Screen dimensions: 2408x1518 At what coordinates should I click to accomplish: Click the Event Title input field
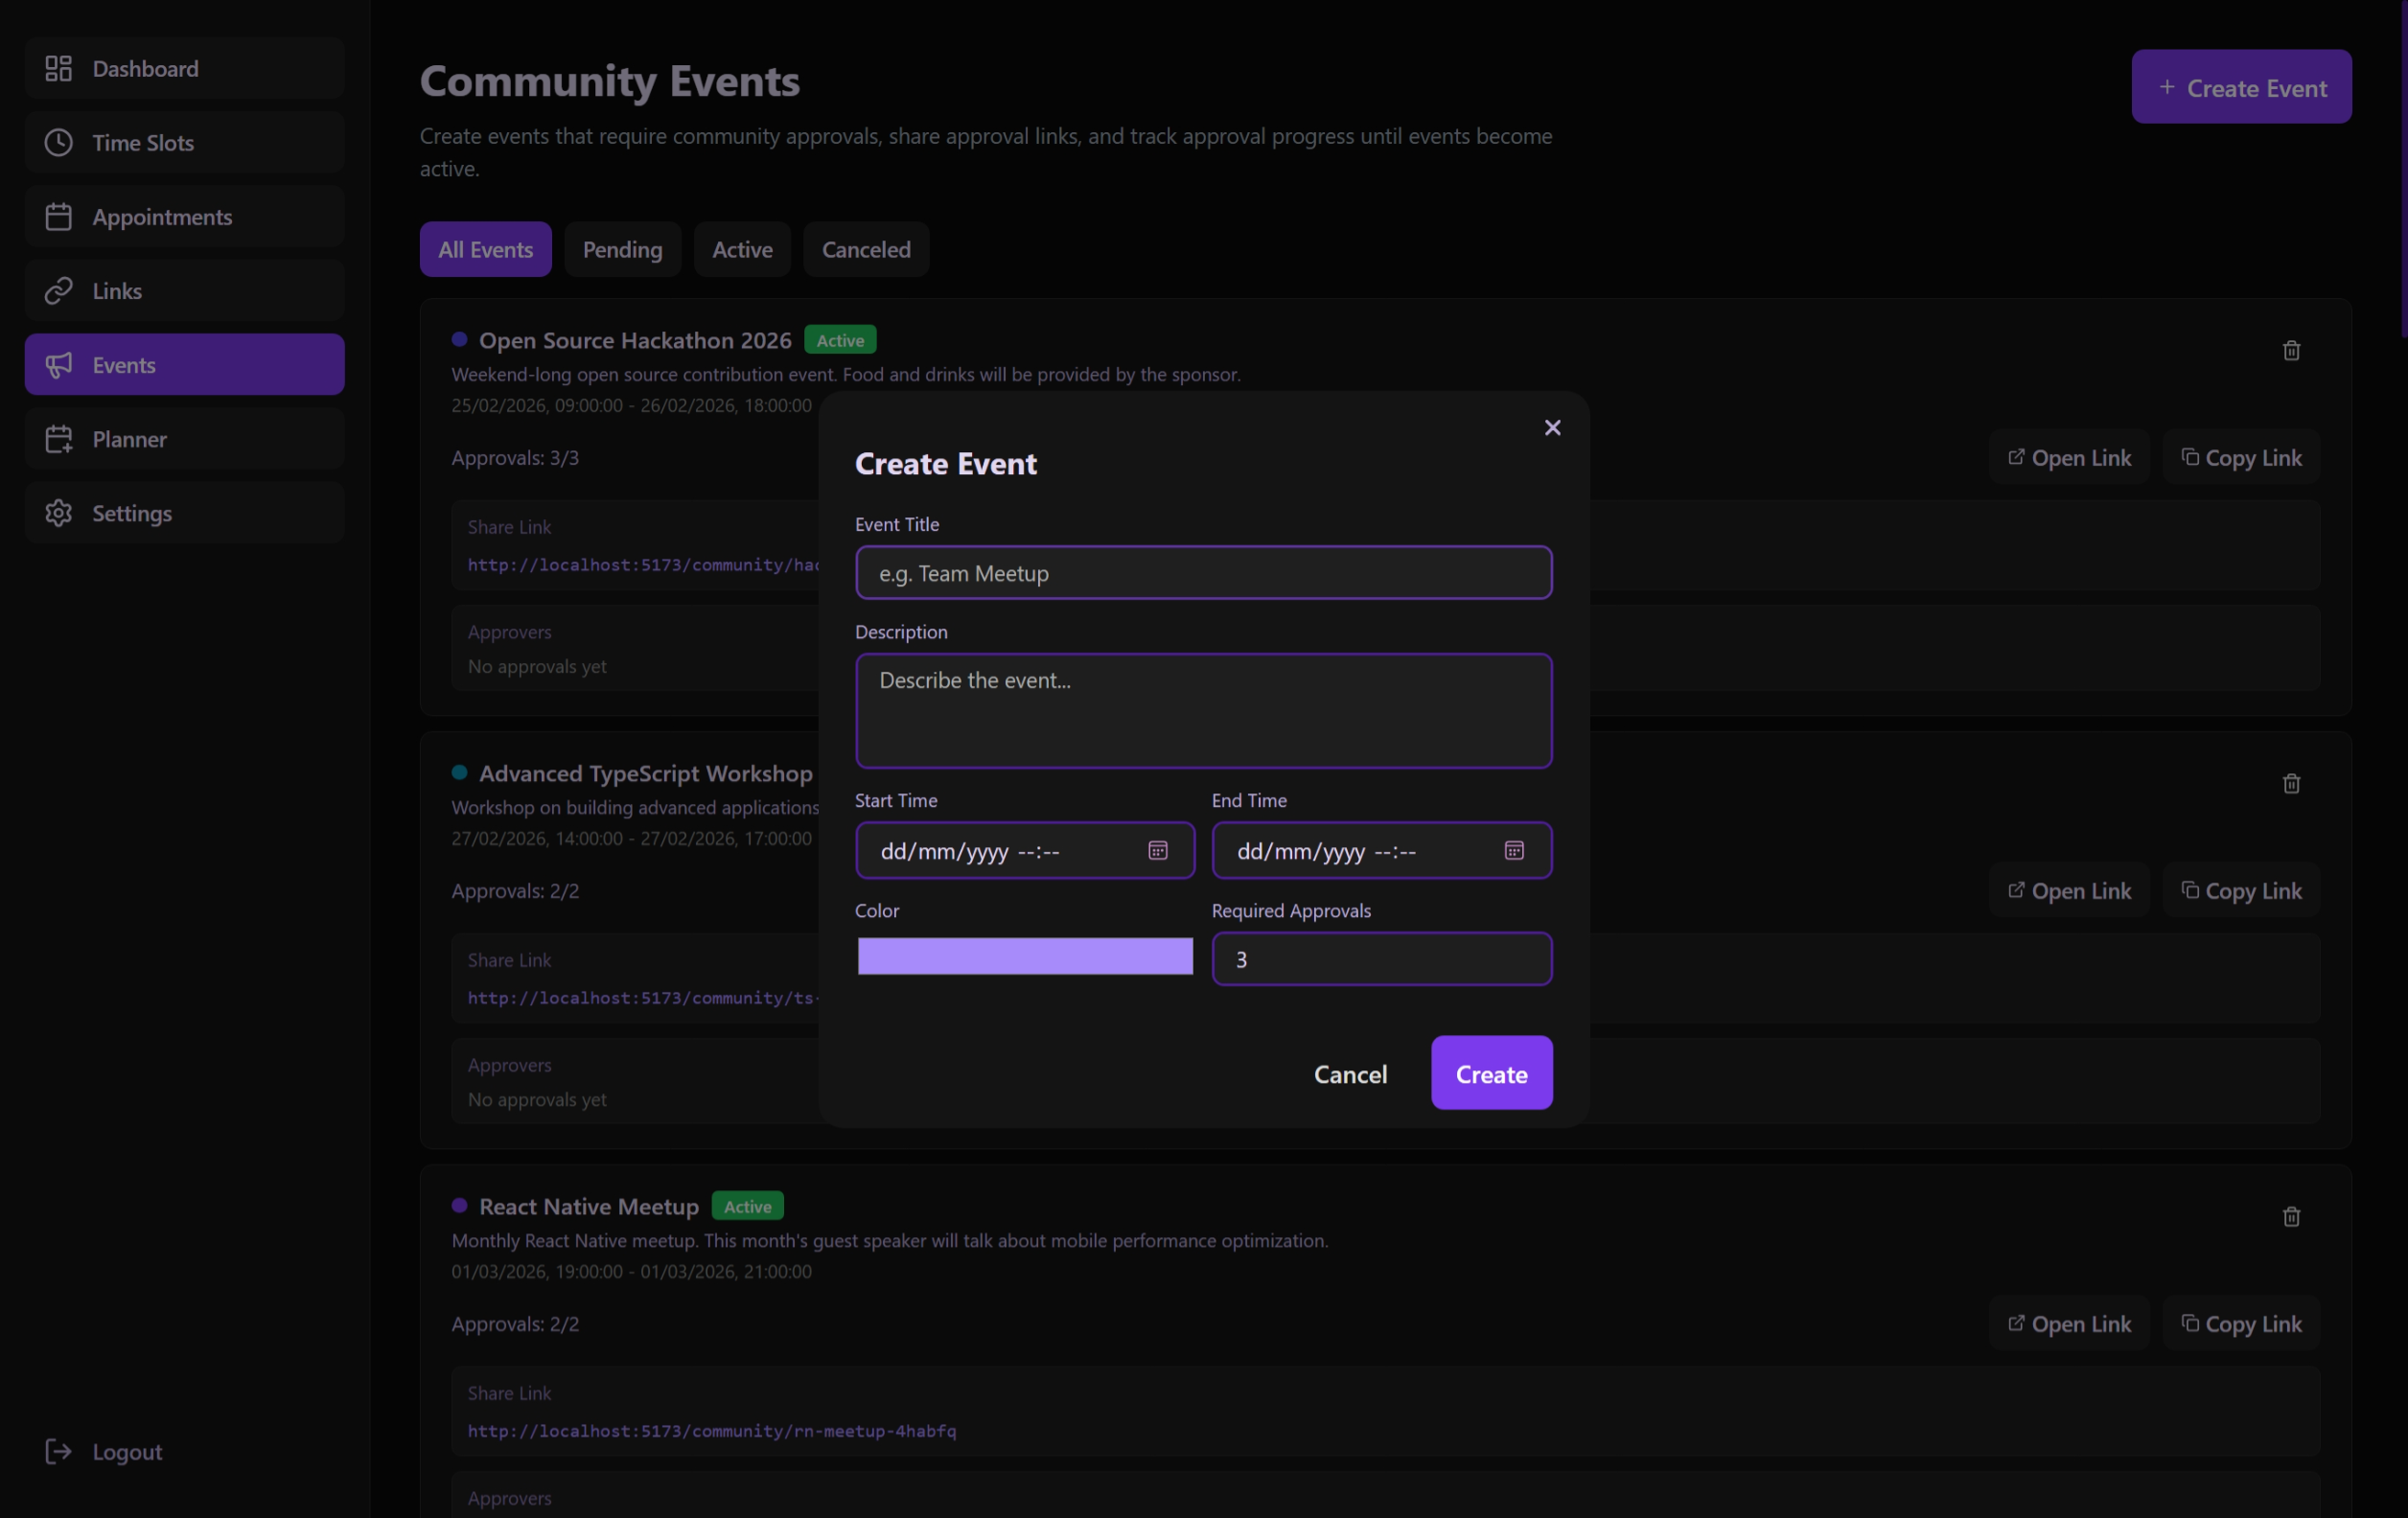pyautogui.click(x=1204, y=572)
